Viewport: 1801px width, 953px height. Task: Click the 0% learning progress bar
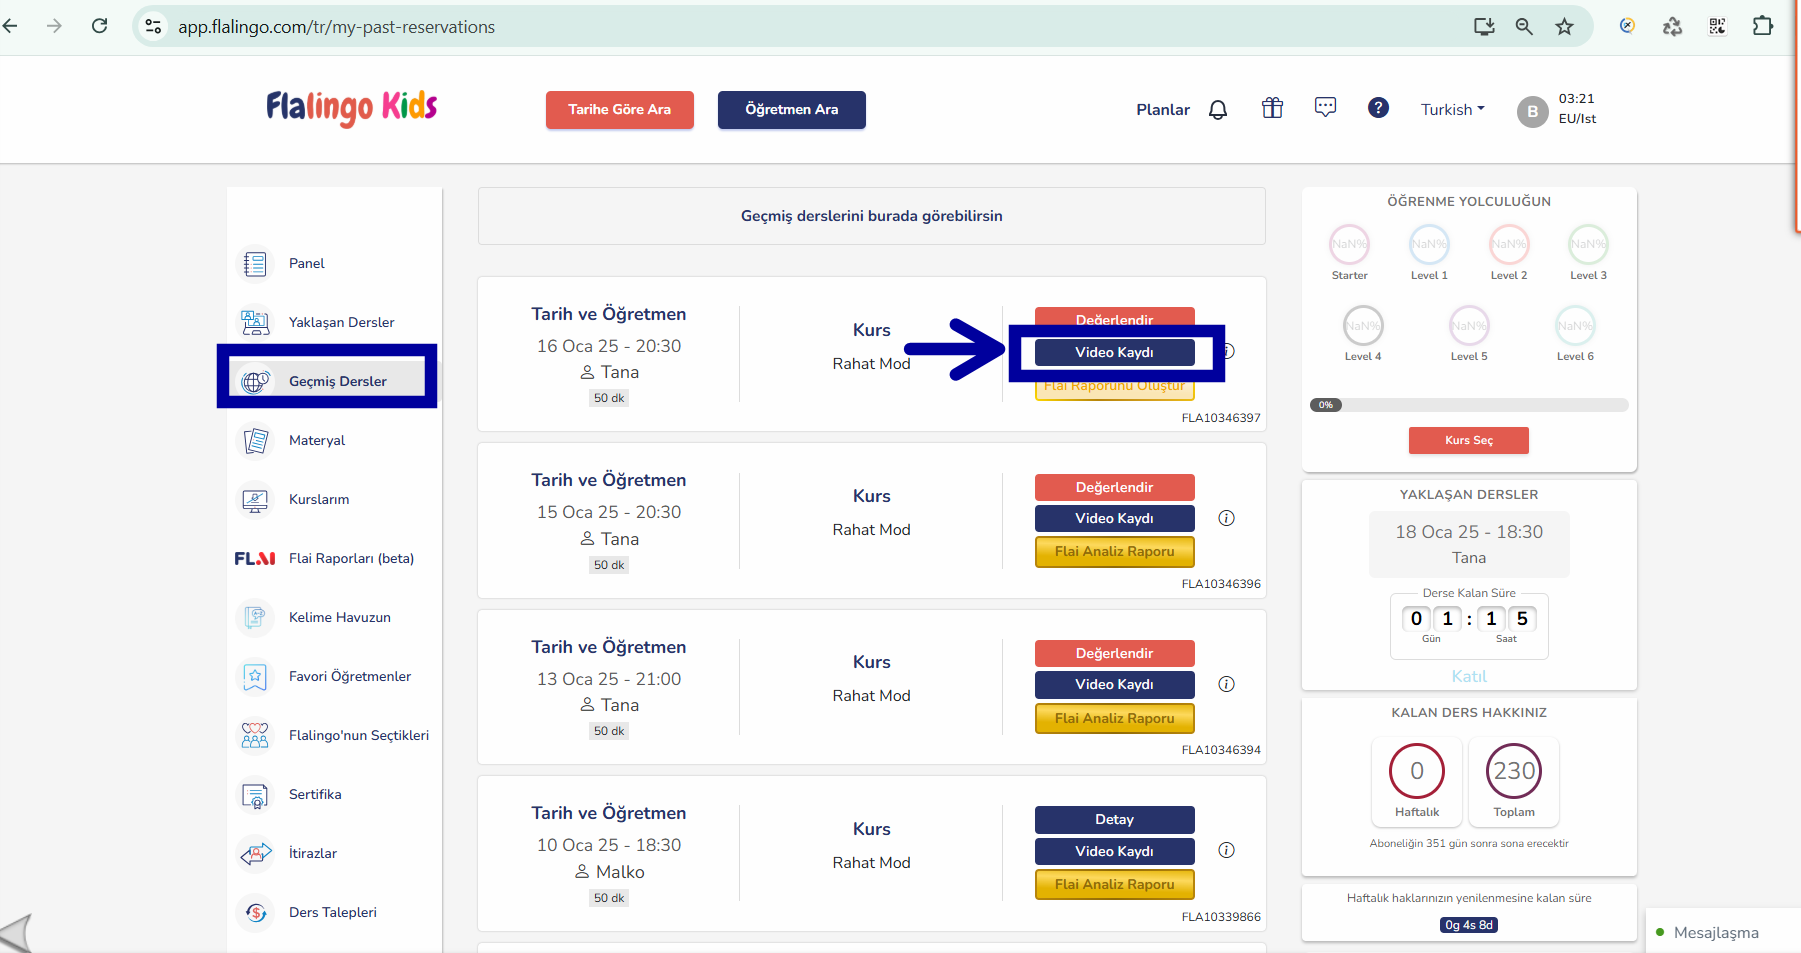coord(1469,405)
